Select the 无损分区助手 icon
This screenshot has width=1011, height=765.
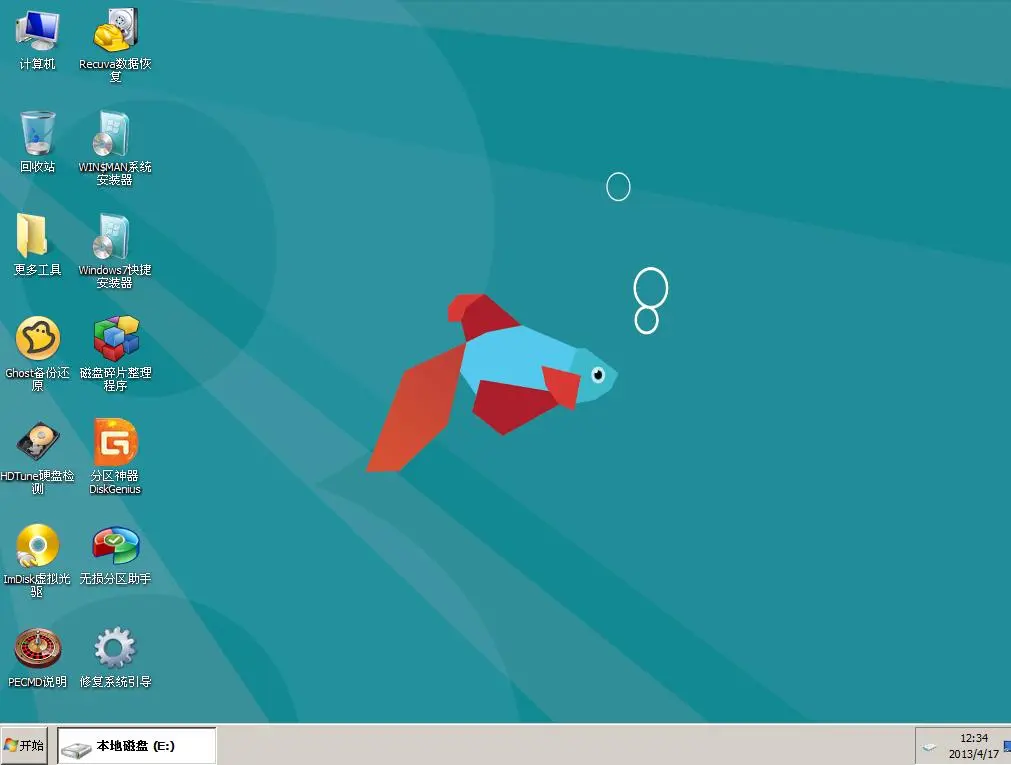(x=115, y=546)
